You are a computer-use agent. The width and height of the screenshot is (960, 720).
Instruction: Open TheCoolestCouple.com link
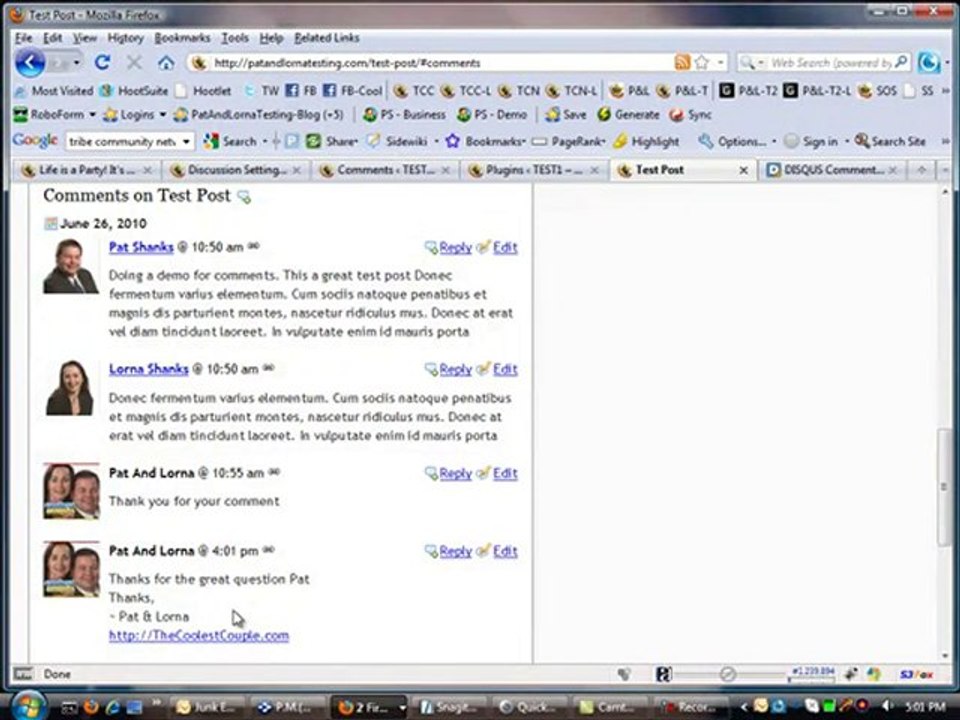pyautogui.click(x=199, y=636)
